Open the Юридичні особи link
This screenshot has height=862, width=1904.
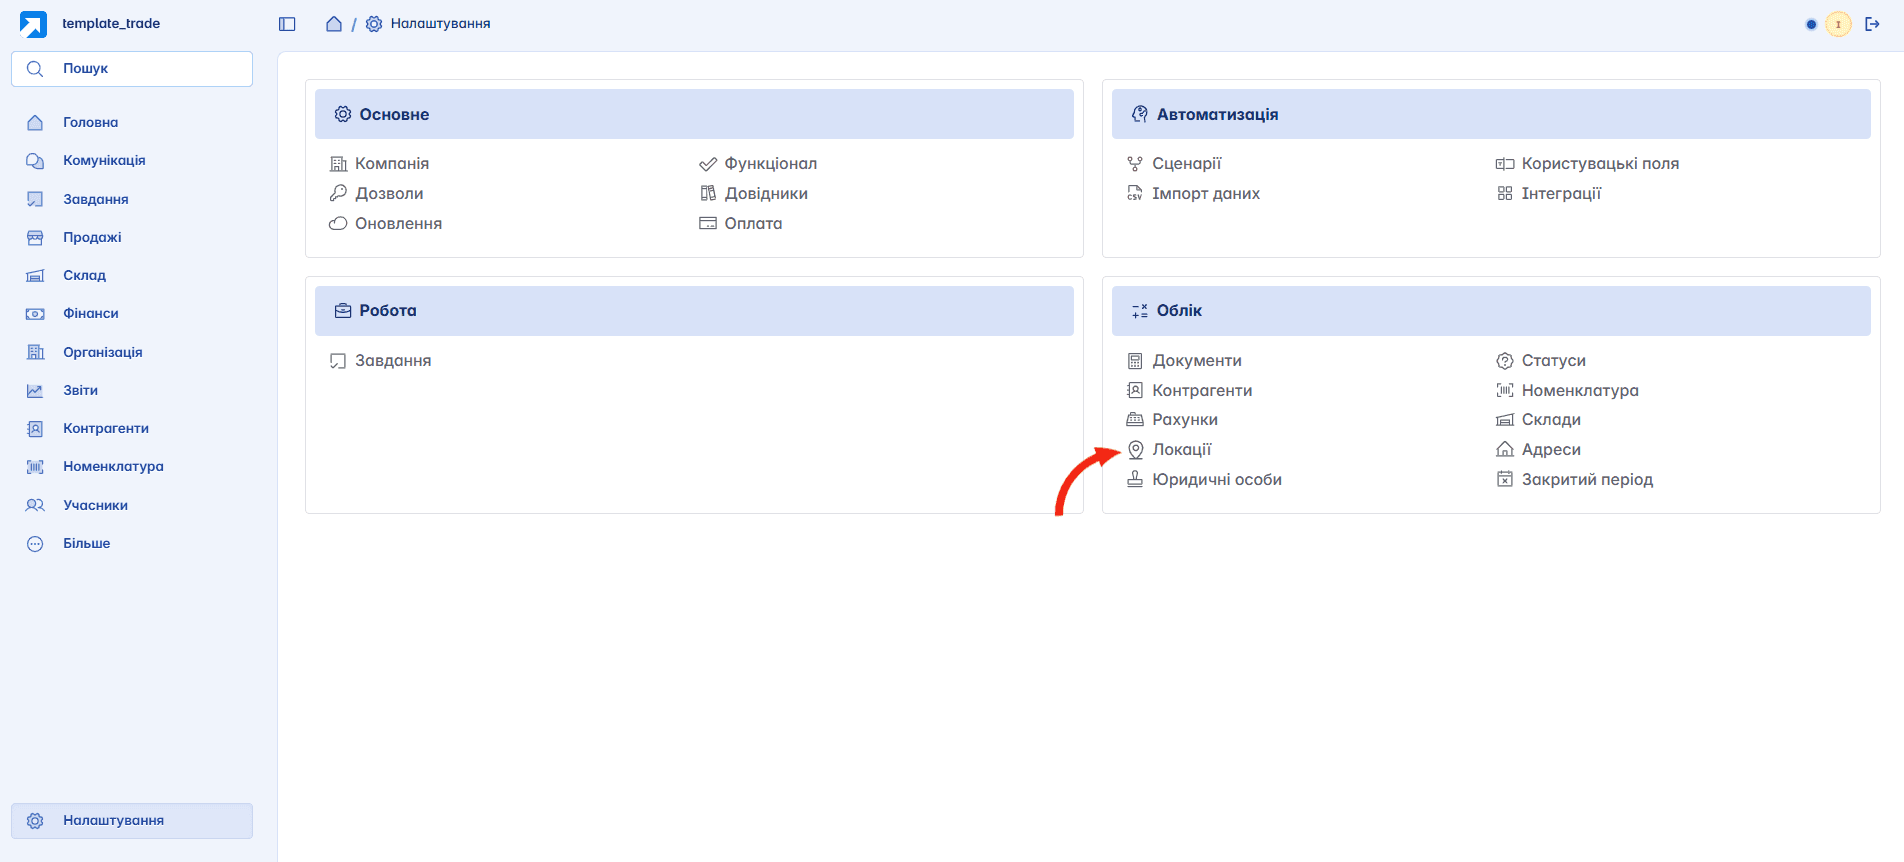coord(1216,480)
